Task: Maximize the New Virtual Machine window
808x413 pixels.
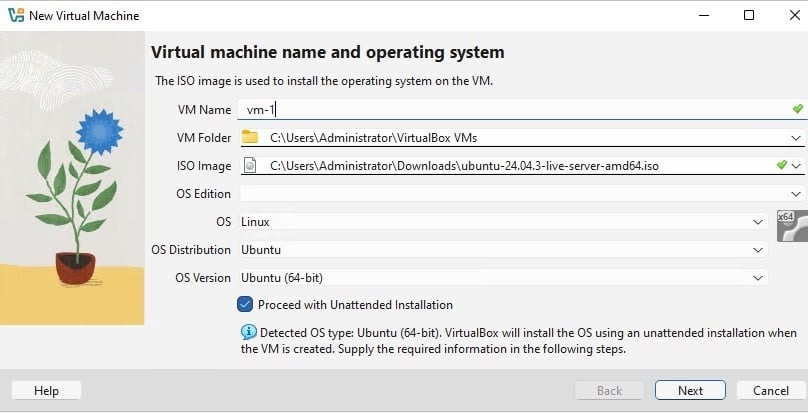Action: [749, 15]
